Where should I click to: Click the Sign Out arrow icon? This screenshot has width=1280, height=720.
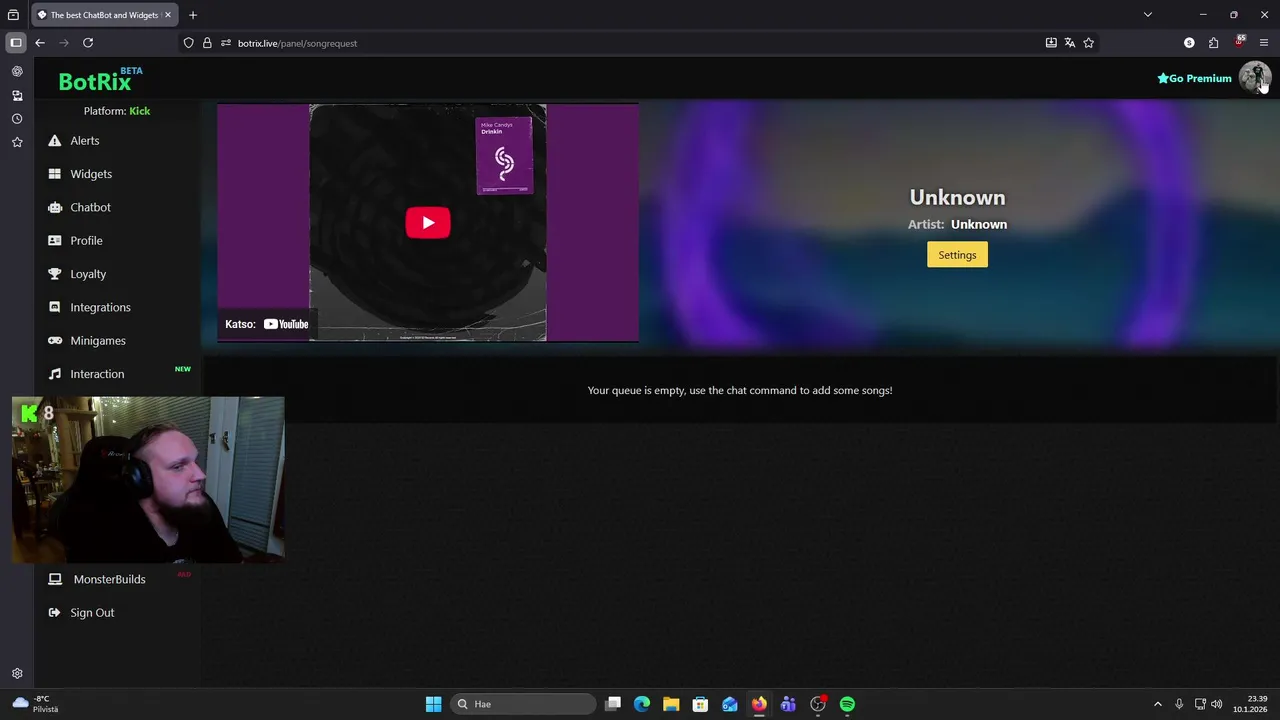click(x=54, y=613)
